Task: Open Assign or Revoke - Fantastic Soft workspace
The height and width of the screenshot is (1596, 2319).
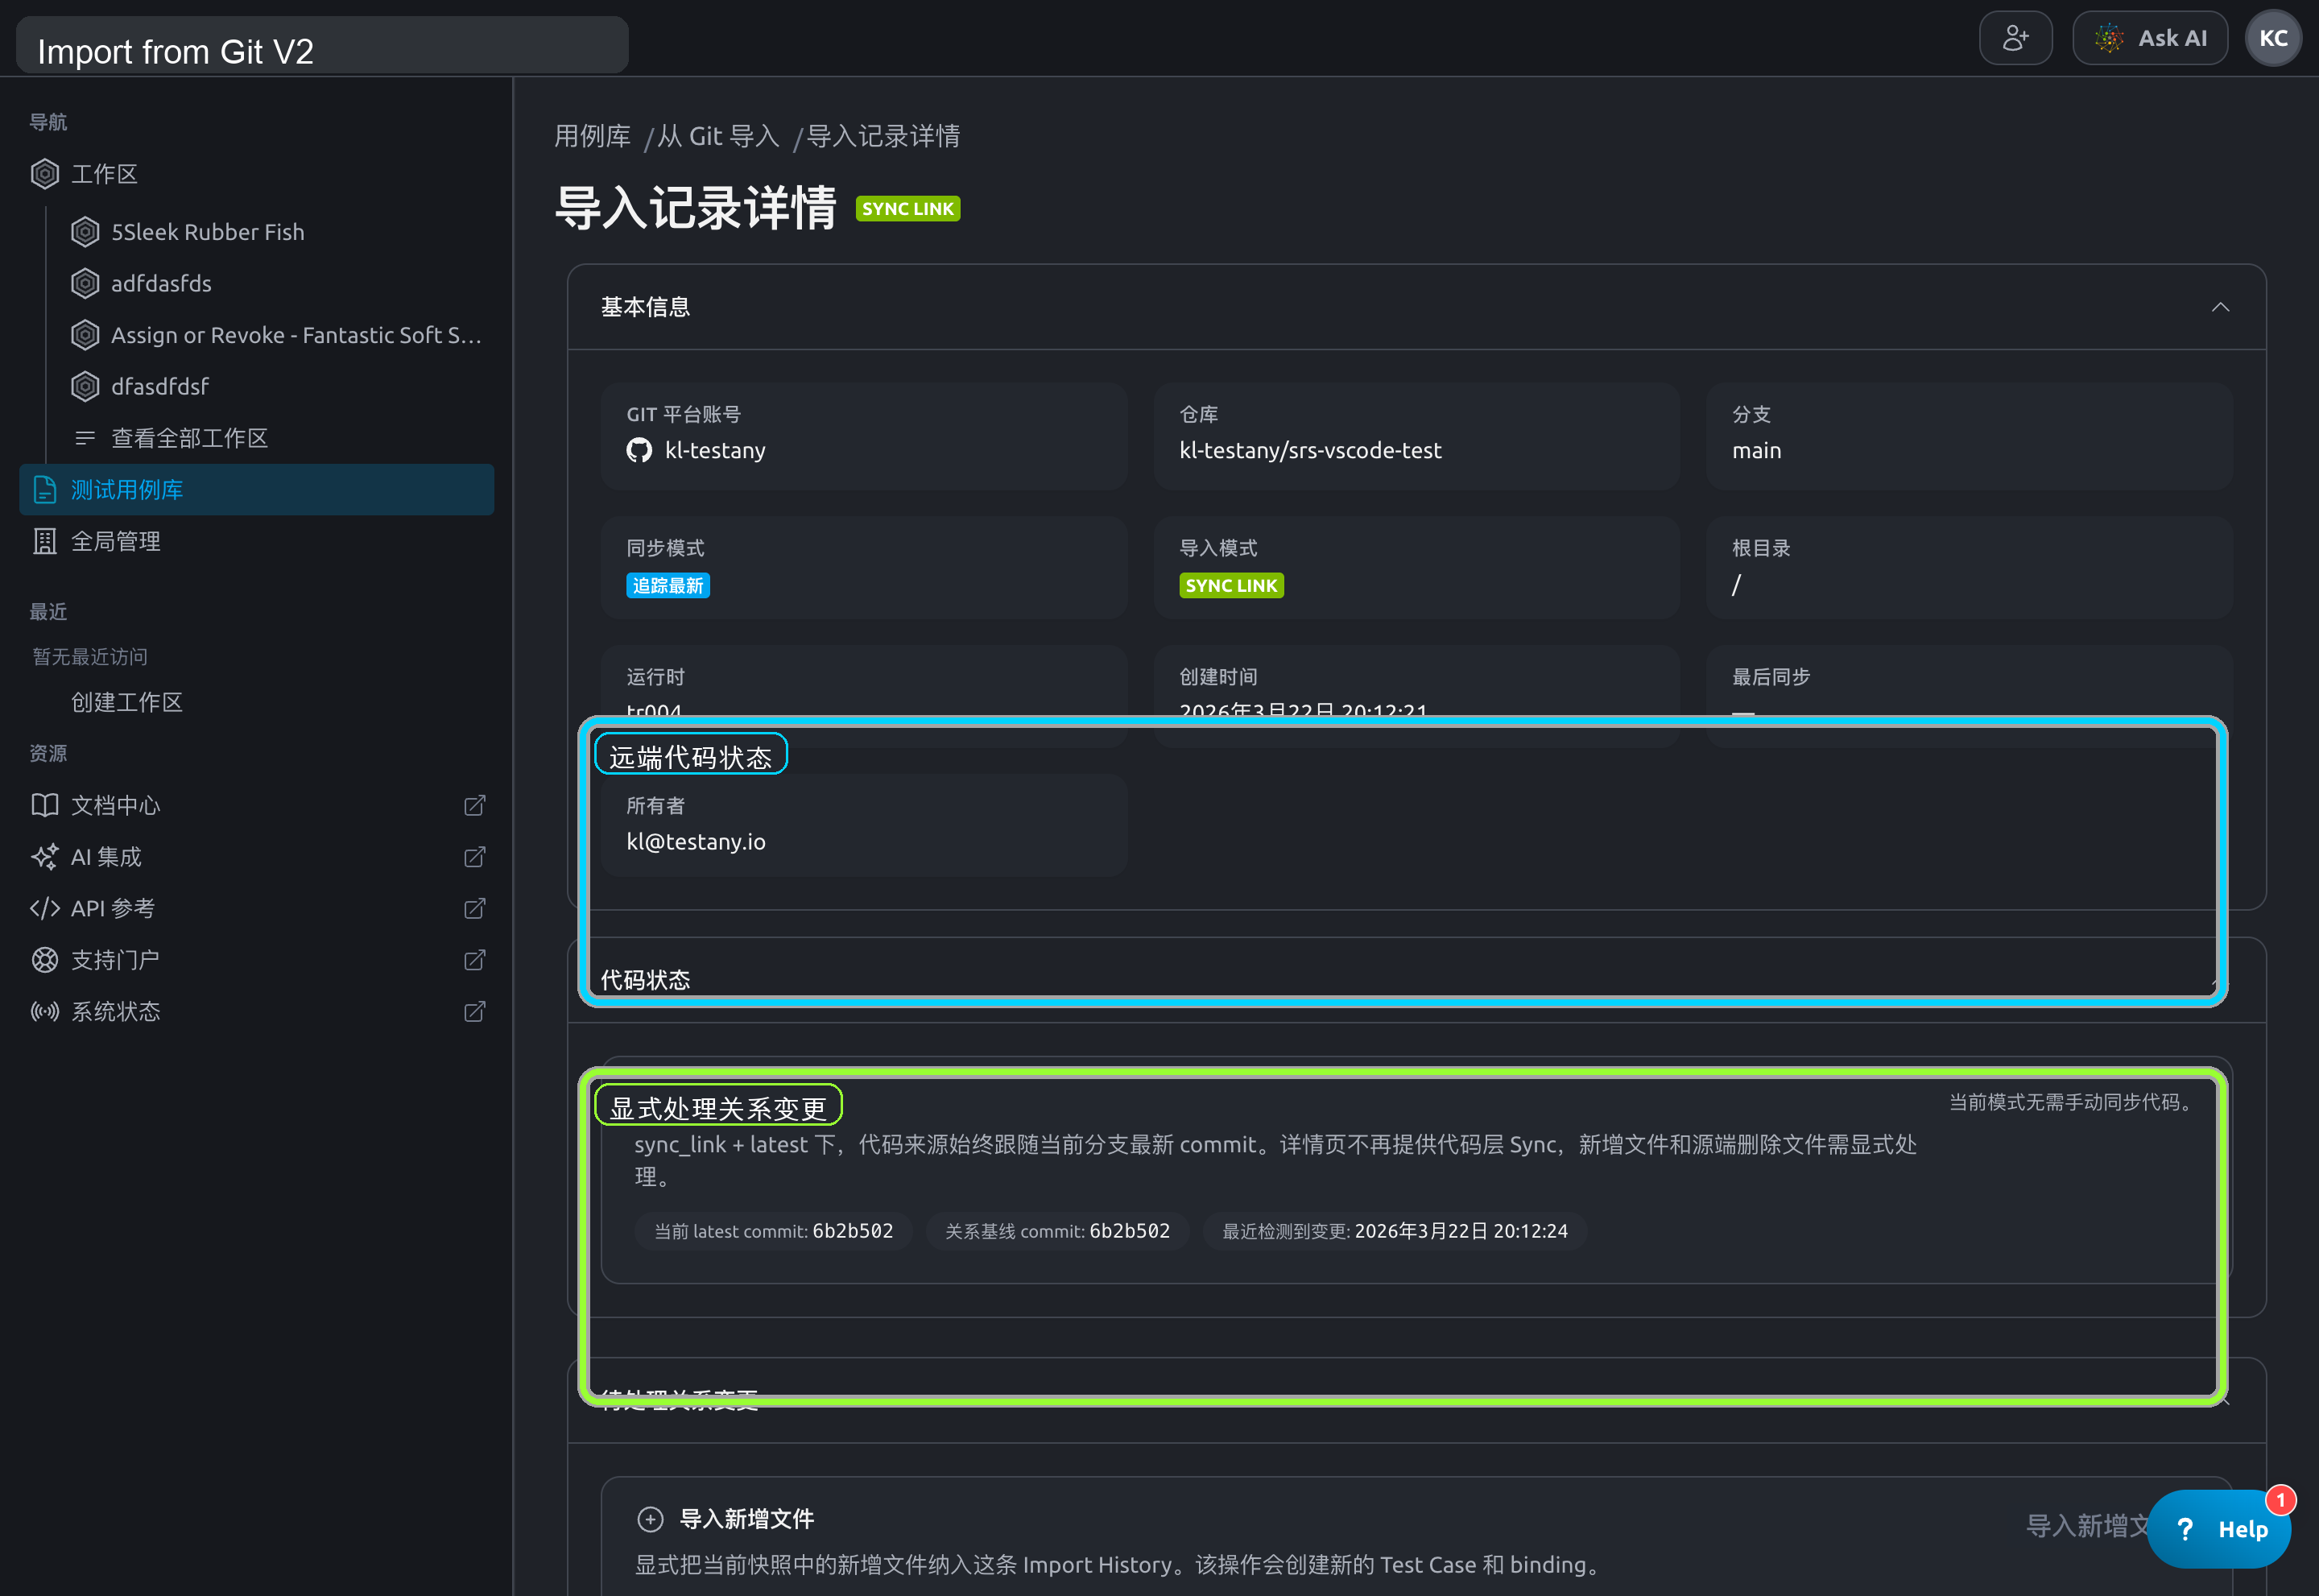Action: [x=296, y=335]
